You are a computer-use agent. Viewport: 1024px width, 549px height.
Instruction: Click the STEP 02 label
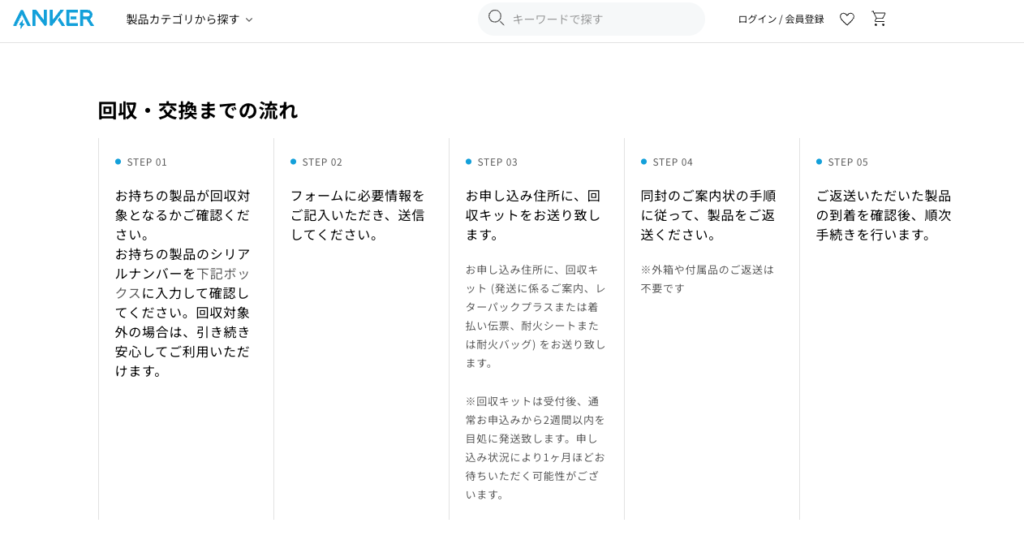(322, 162)
